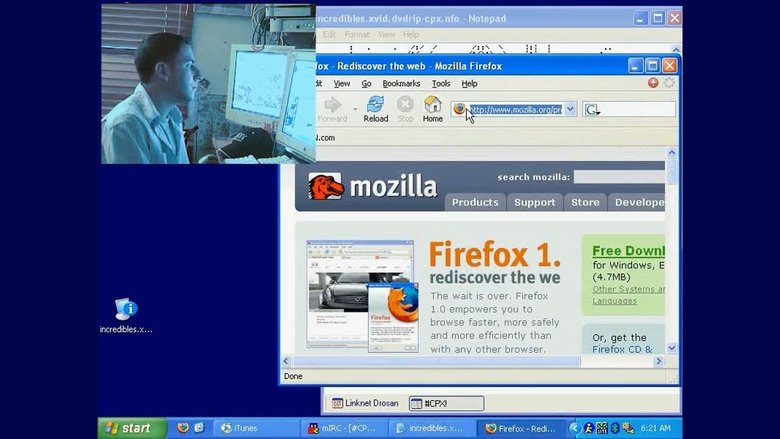Click the Reload toolbar button

[x=375, y=109]
